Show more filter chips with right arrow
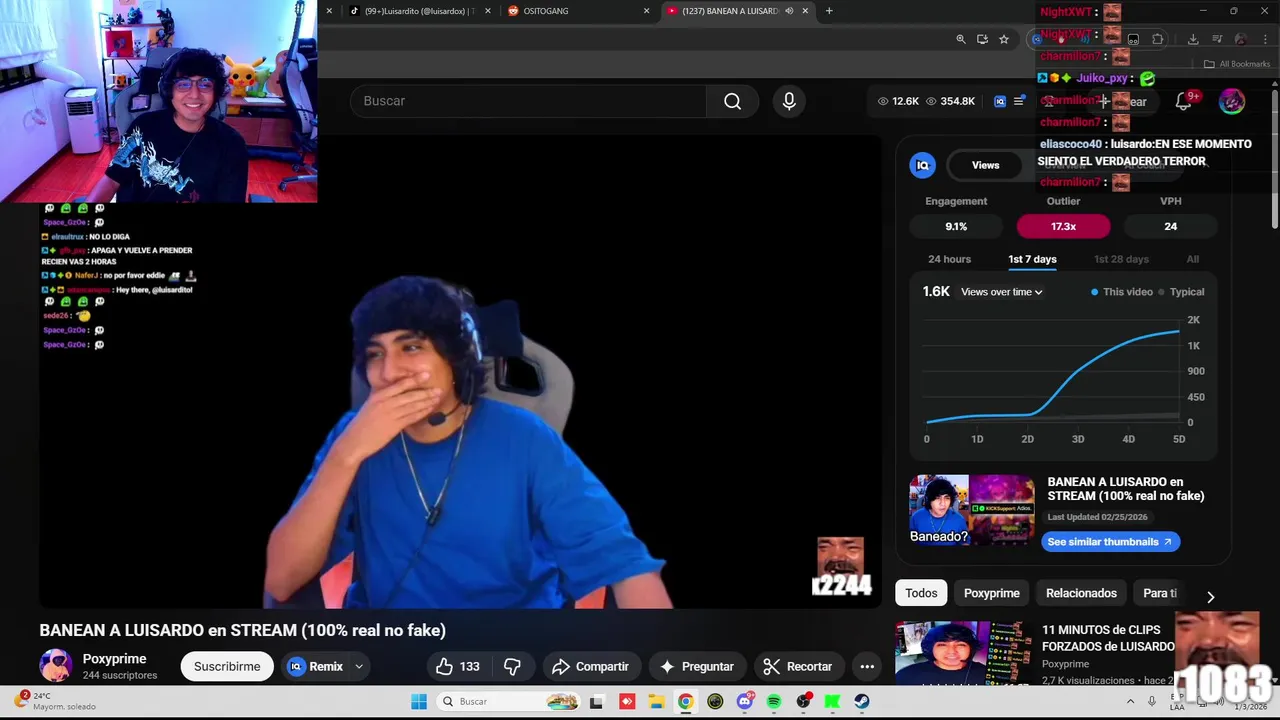This screenshot has width=1280, height=720. pos(1210,596)
